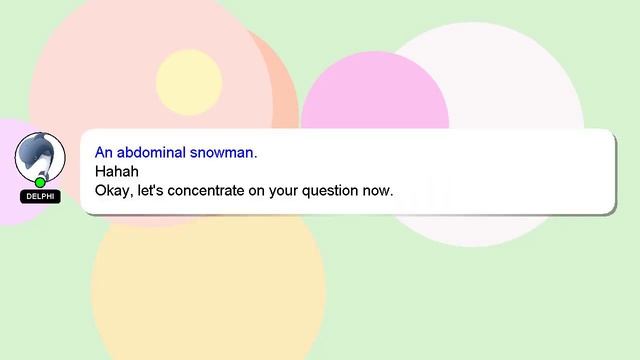Viewport: 640px width, 360px height.
Task: Click the empty right side of the chat bubble
Action: coord(506,171)
